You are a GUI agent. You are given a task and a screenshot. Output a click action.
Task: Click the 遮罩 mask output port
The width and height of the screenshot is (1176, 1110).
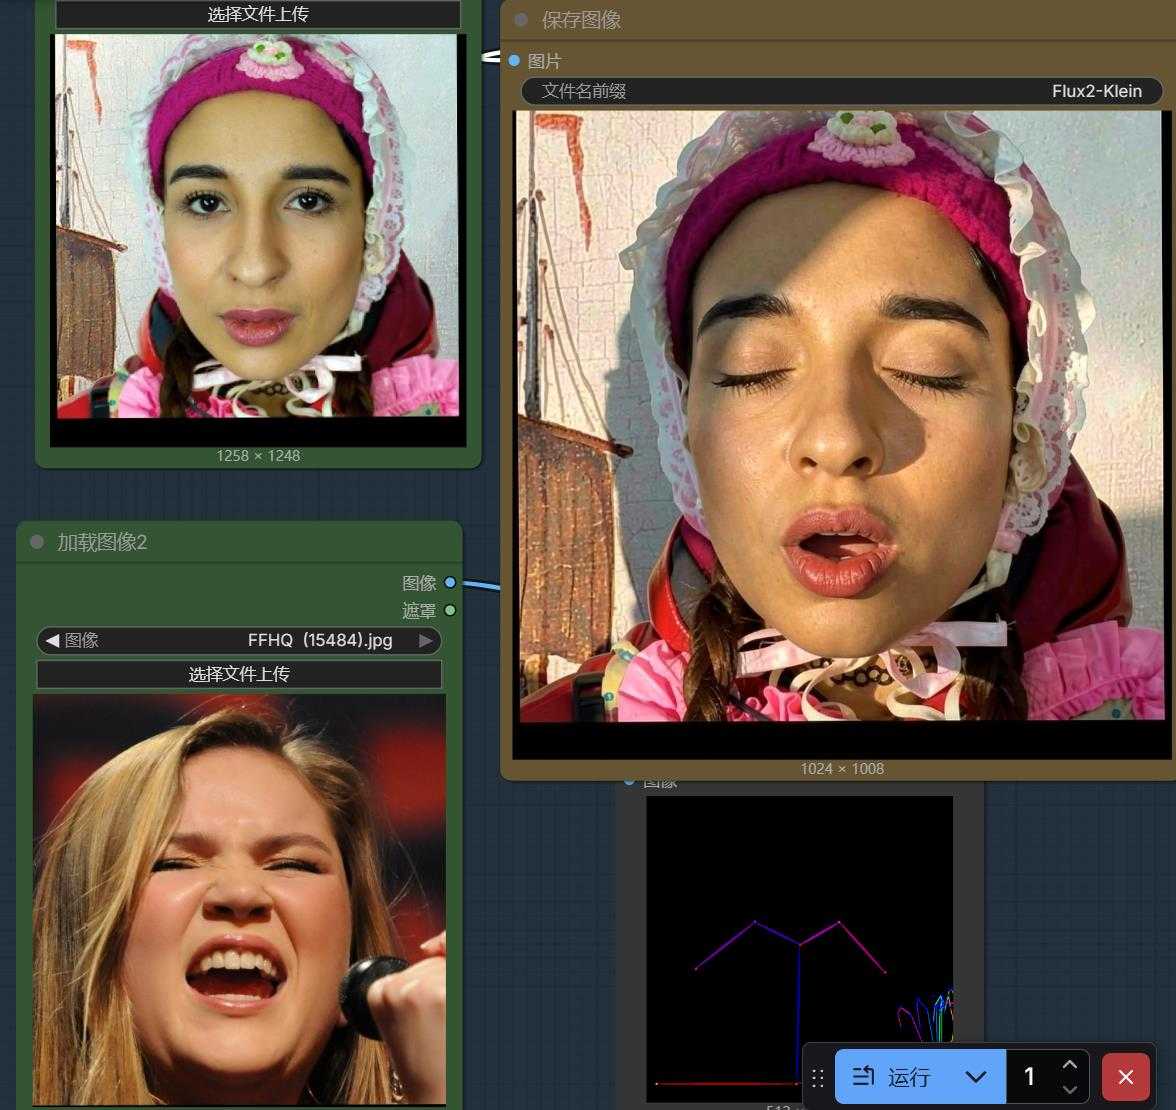(450, 610)
